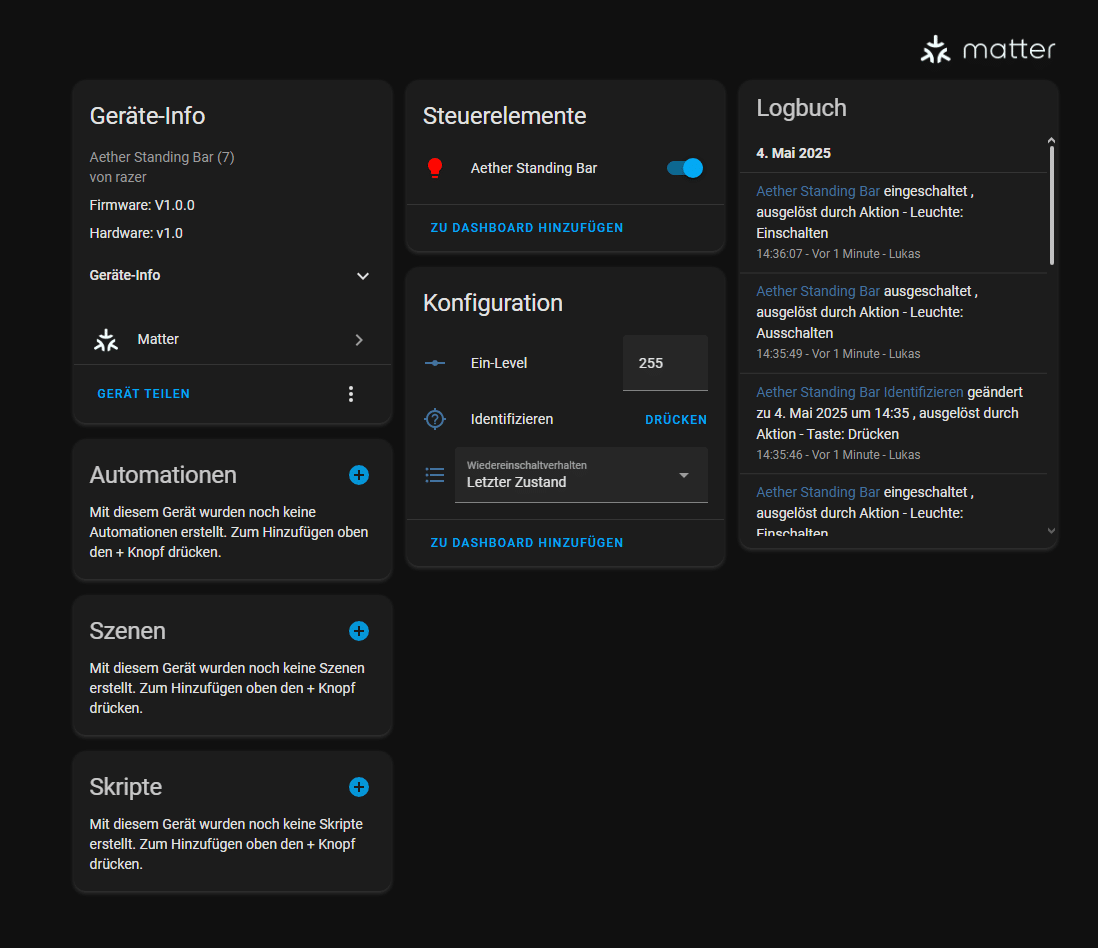This screenshot has width=1098, height=948.
Task: Open Aether Standing Bar Identifizieren log link
Action: pyautogui.click(x=859, y=392)
